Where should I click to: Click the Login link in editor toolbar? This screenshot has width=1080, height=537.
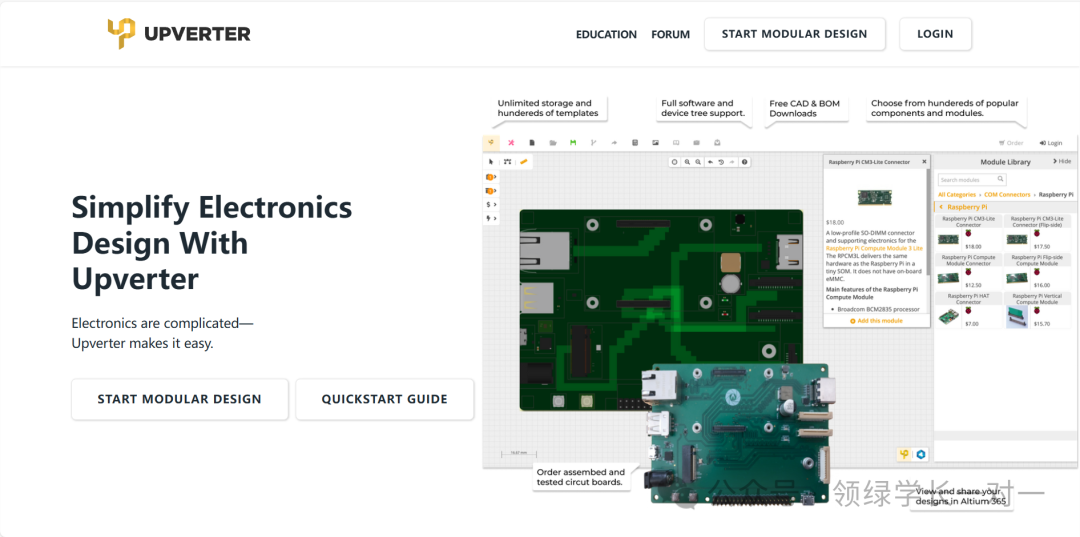pos(1050,143)
